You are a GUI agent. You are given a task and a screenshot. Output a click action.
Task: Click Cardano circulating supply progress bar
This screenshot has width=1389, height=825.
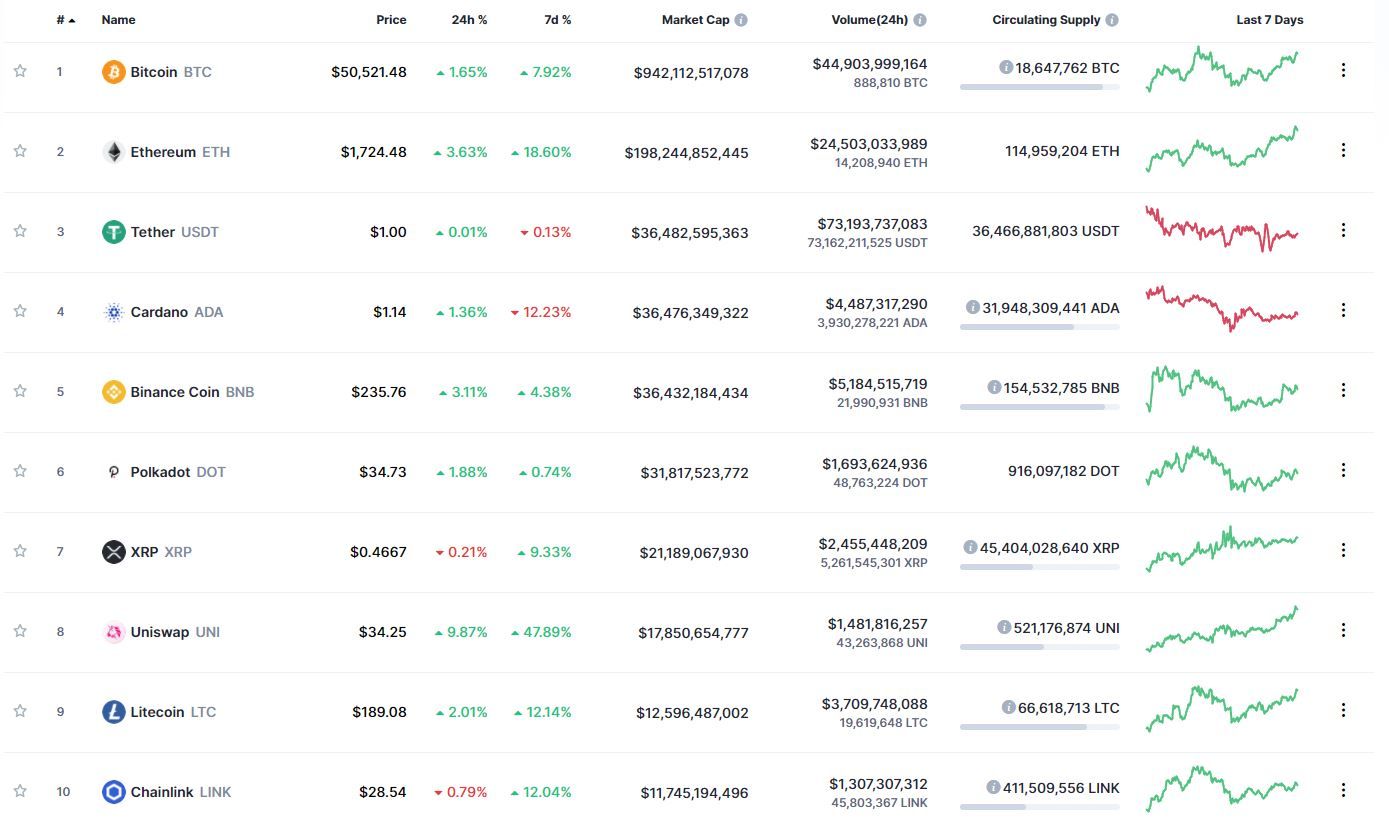point(1040,327)
